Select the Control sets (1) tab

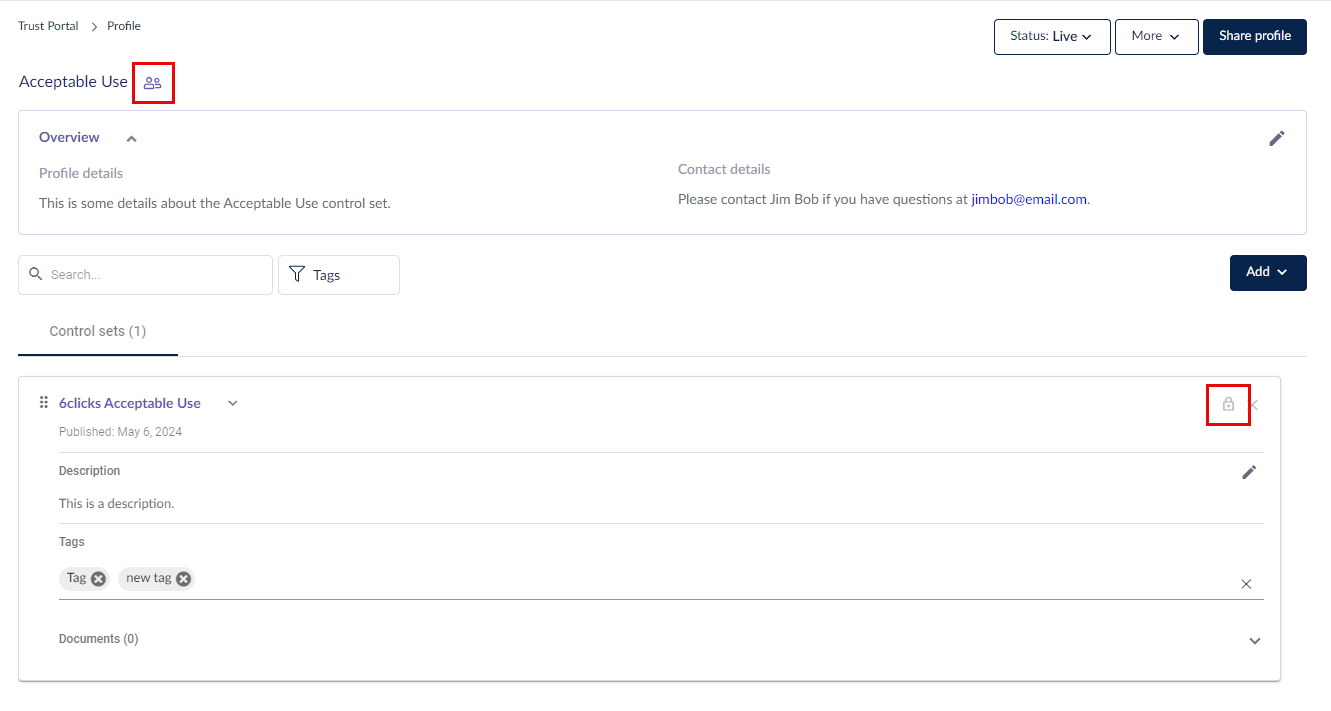[98, 331]
